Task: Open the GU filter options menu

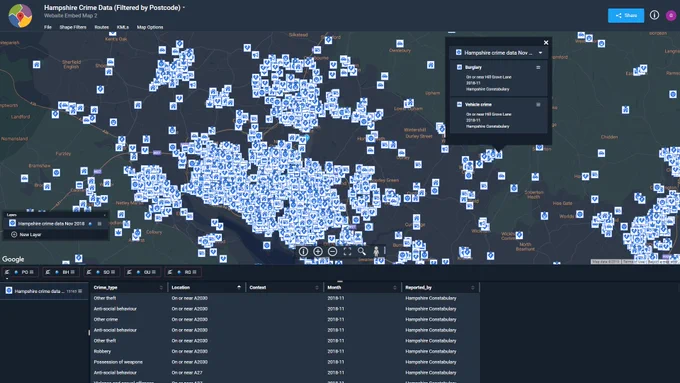Action: tap(154, 272)
